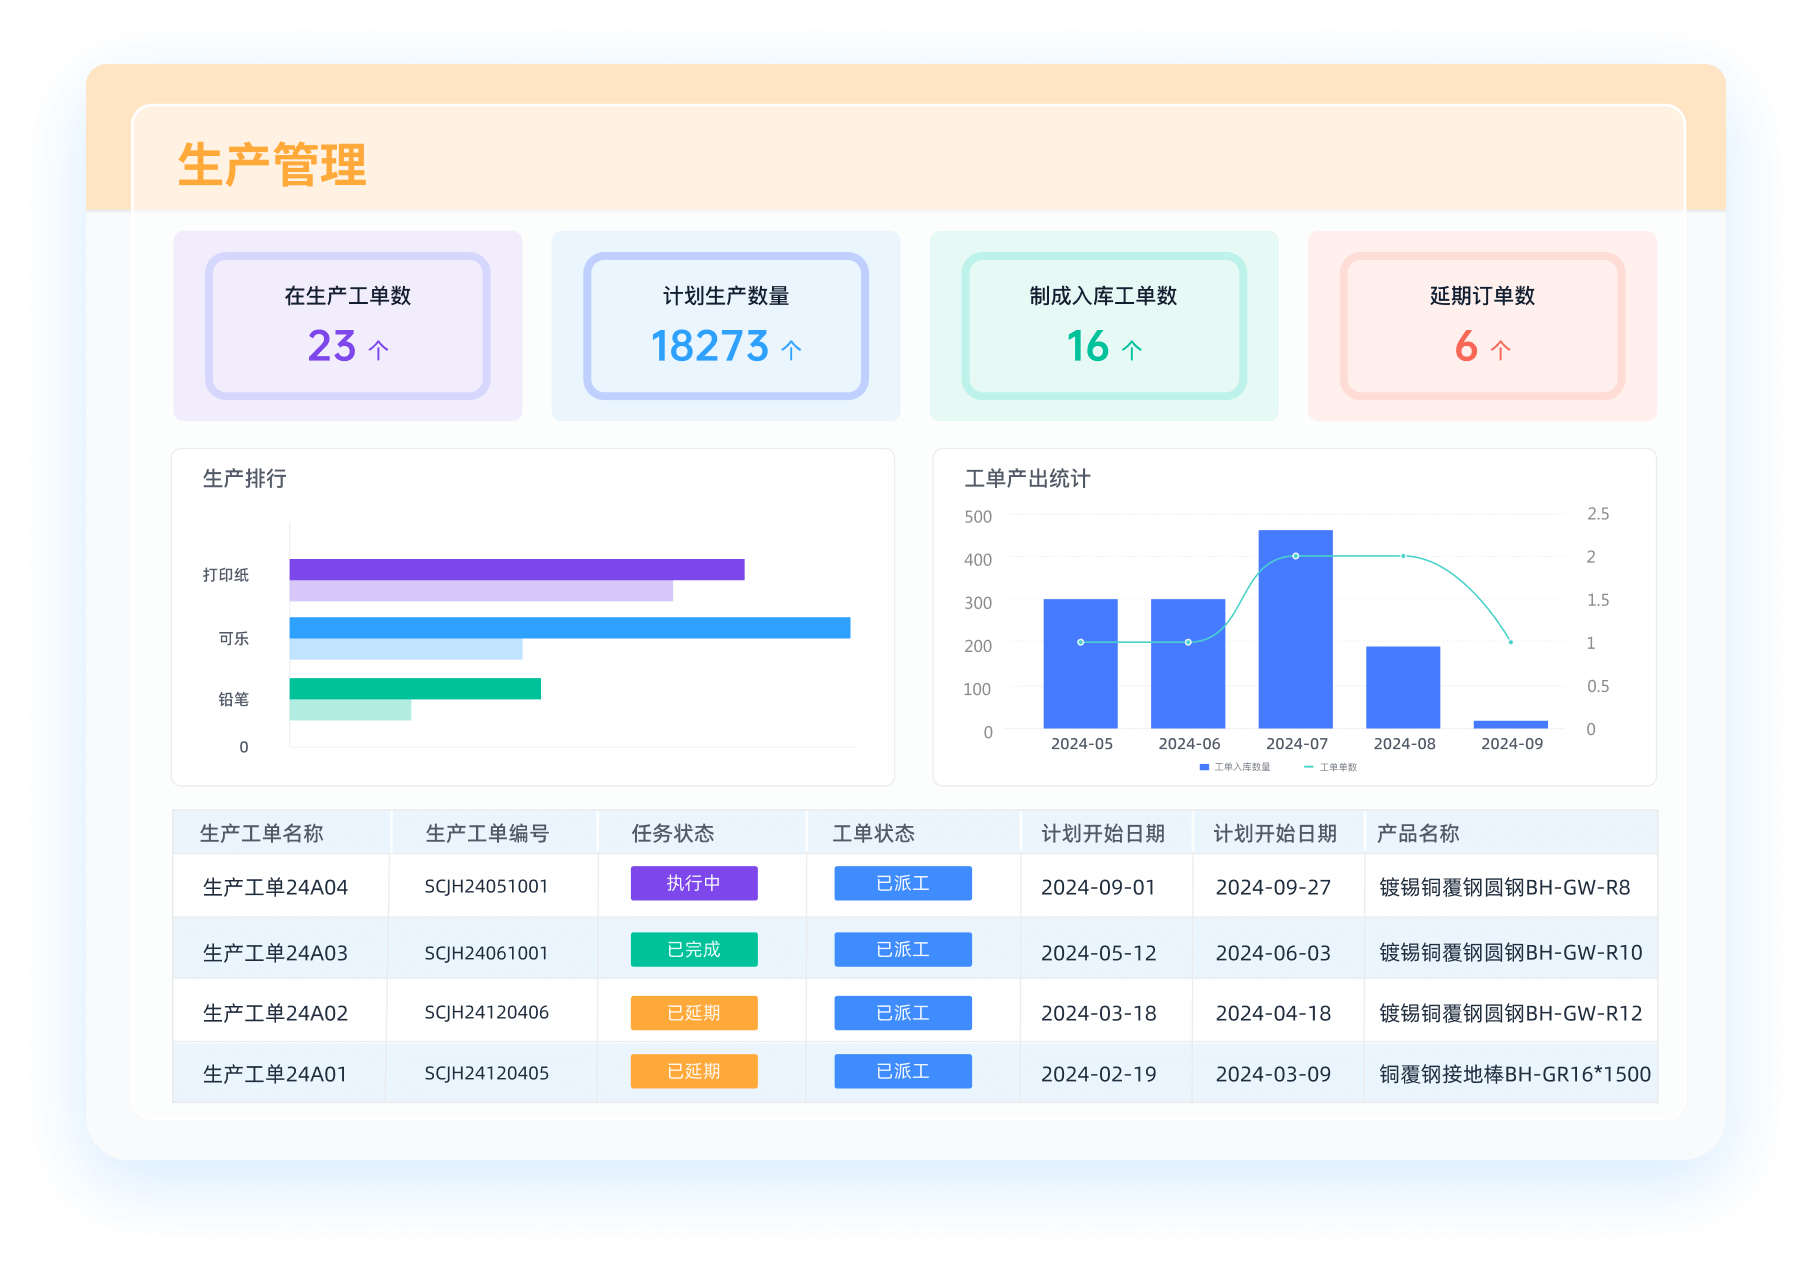Viewport: 1810px width, 1266px height.
Task: Toggle 工单单数 series in the chart legend
Action: point(1333,766)
